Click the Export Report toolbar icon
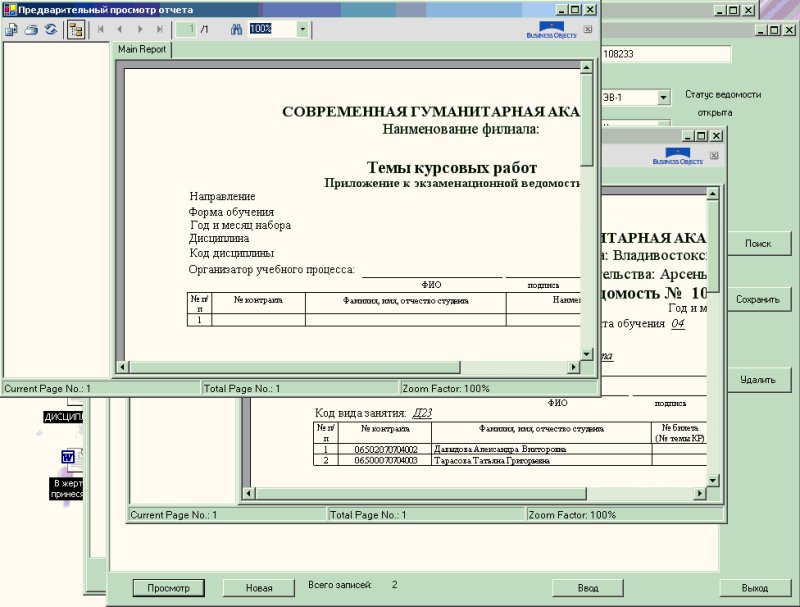800x607 pixels. coord(11,30)
